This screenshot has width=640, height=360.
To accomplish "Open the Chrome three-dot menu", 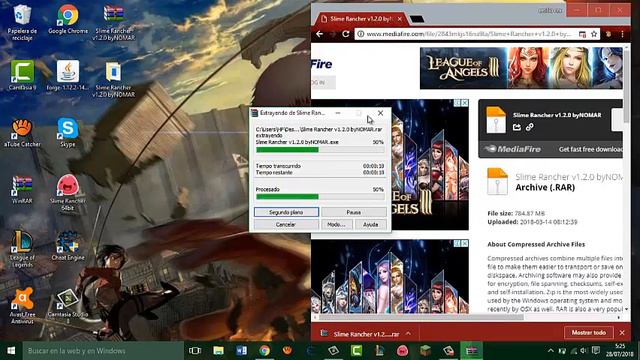I will pyautogui.click(x=622, y=34).
